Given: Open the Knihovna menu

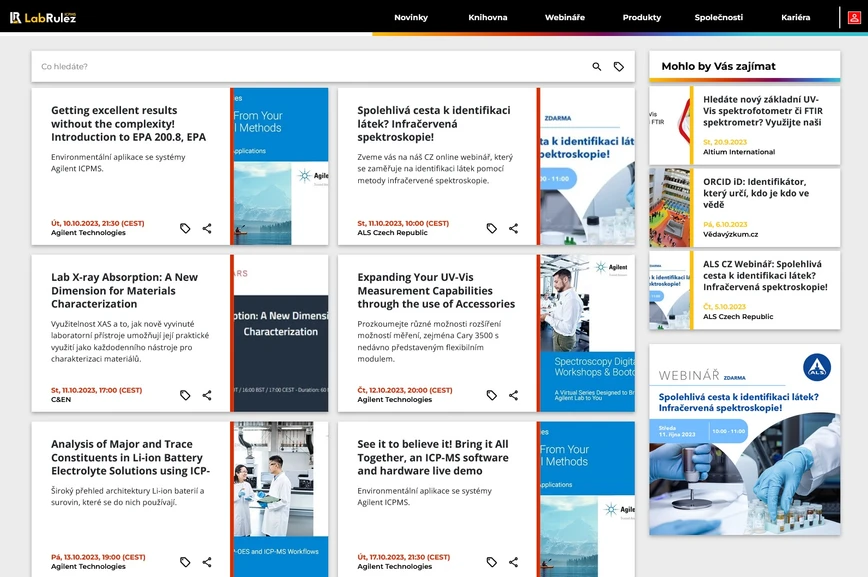Looking at the screenshot, I should point(488,17).
